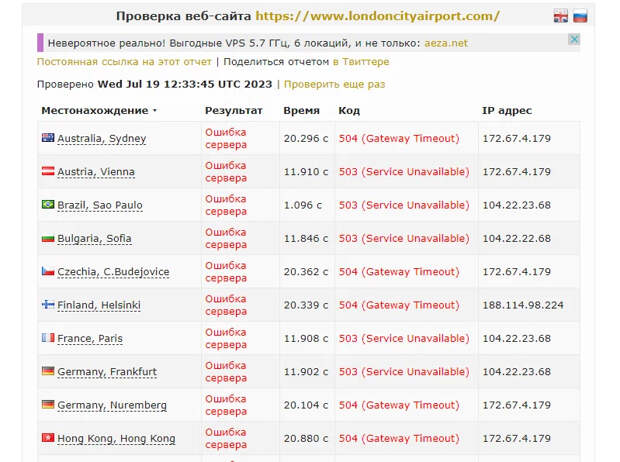Sort table by Местонахождение column arrow

(155, 110)
